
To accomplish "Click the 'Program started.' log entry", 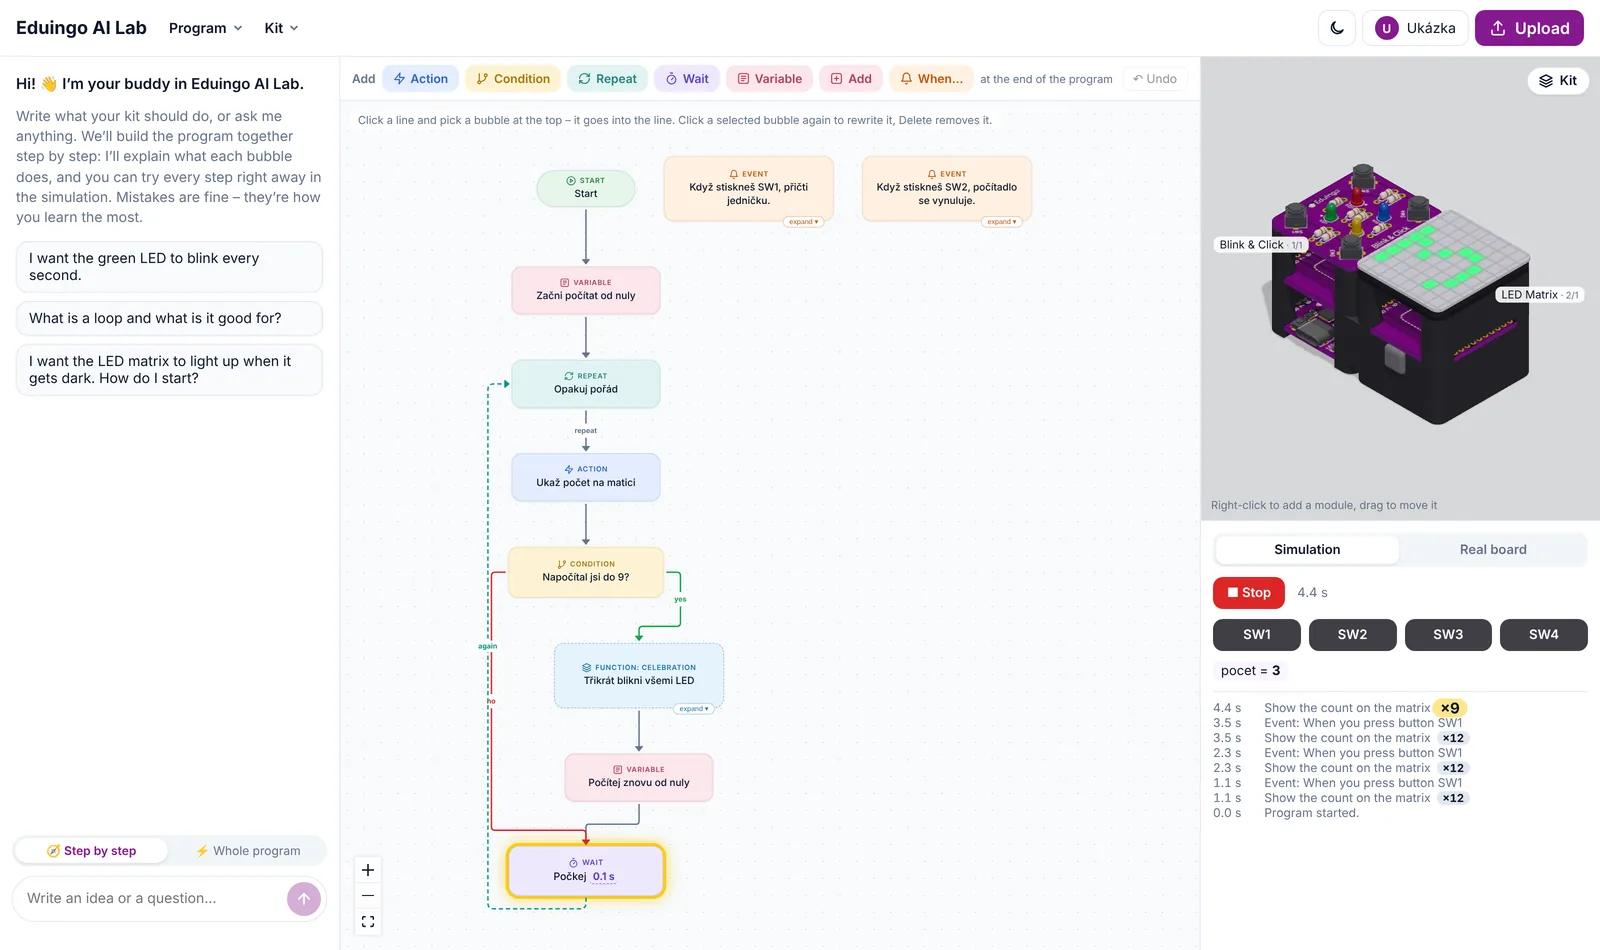I will pyautogui.click(x=1311, y=813).
